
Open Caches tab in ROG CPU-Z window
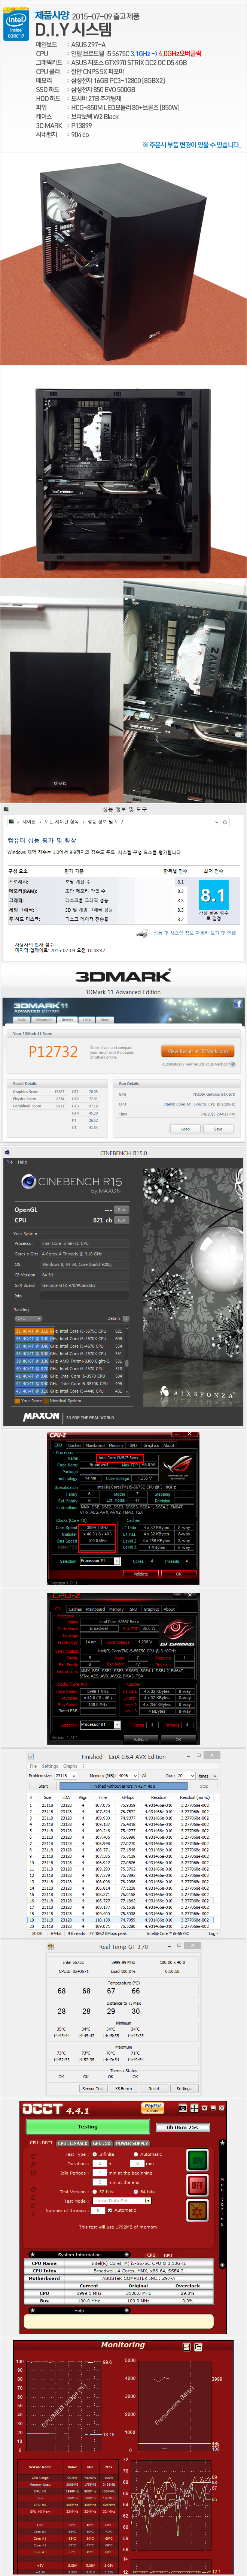pyautogui.click(x=75, y=1445)
